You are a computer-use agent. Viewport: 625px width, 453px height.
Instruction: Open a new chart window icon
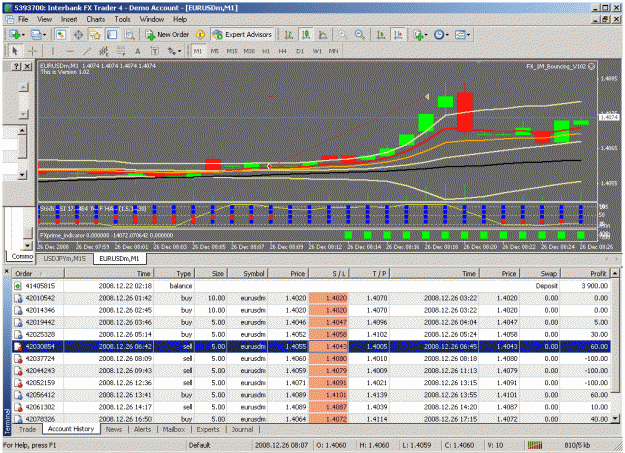(x=14, y=35)
